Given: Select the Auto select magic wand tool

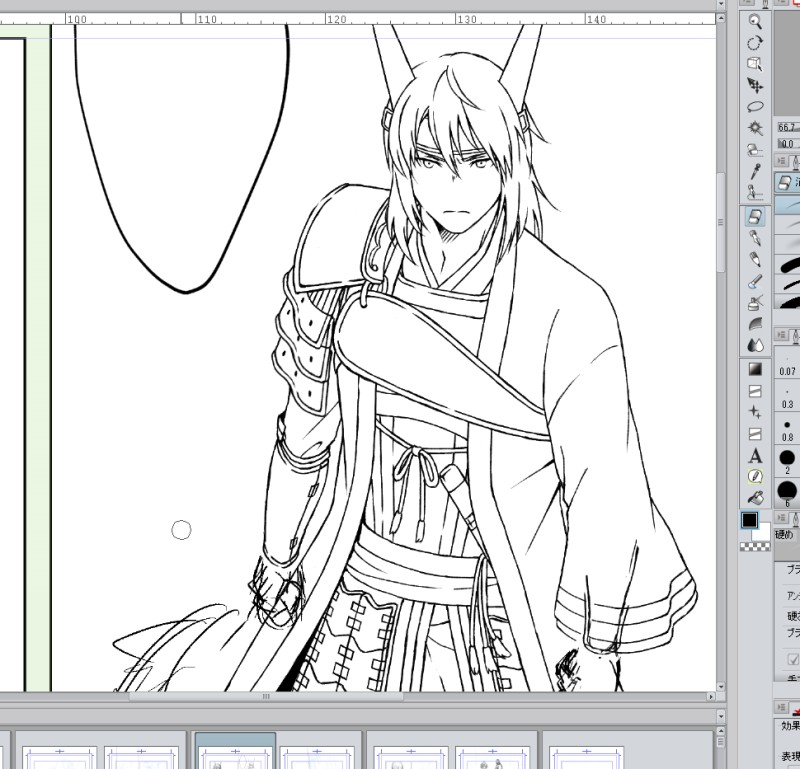Looking at the screenshot, I should coord(755,128).
